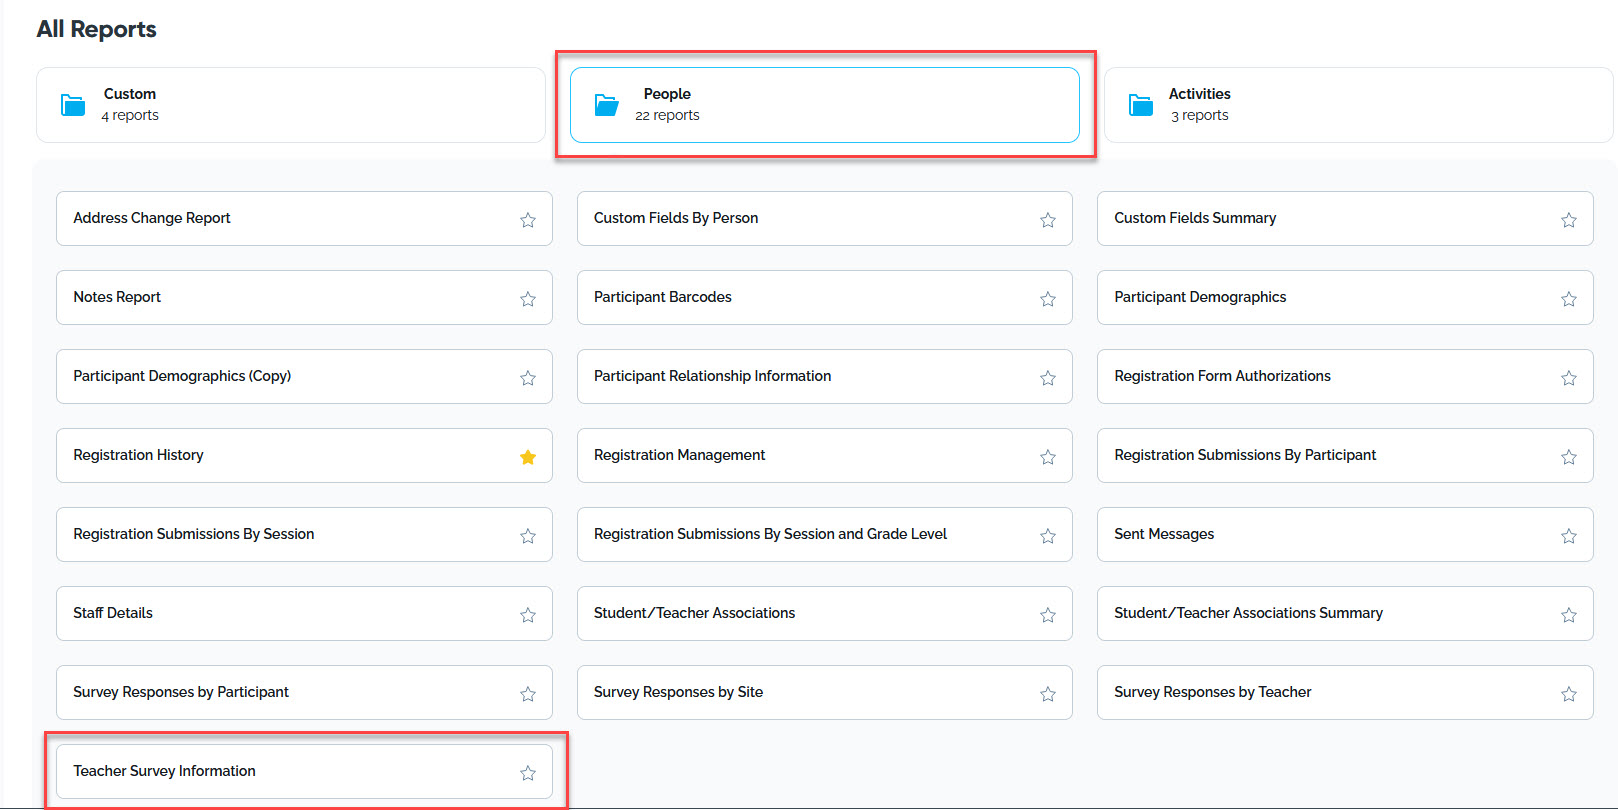Open Registration Submissions By Session report

point(304,534)
